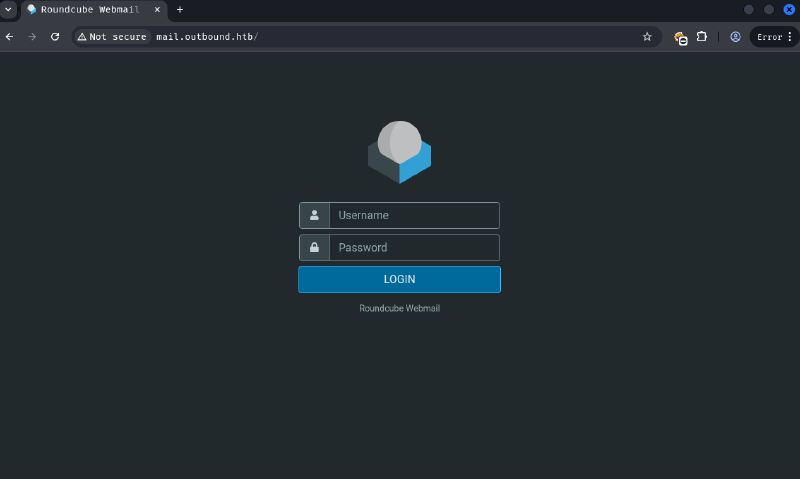The image size is (800, 479).
Task: Click the Roundcube cube logo
Action: point(399,152)
